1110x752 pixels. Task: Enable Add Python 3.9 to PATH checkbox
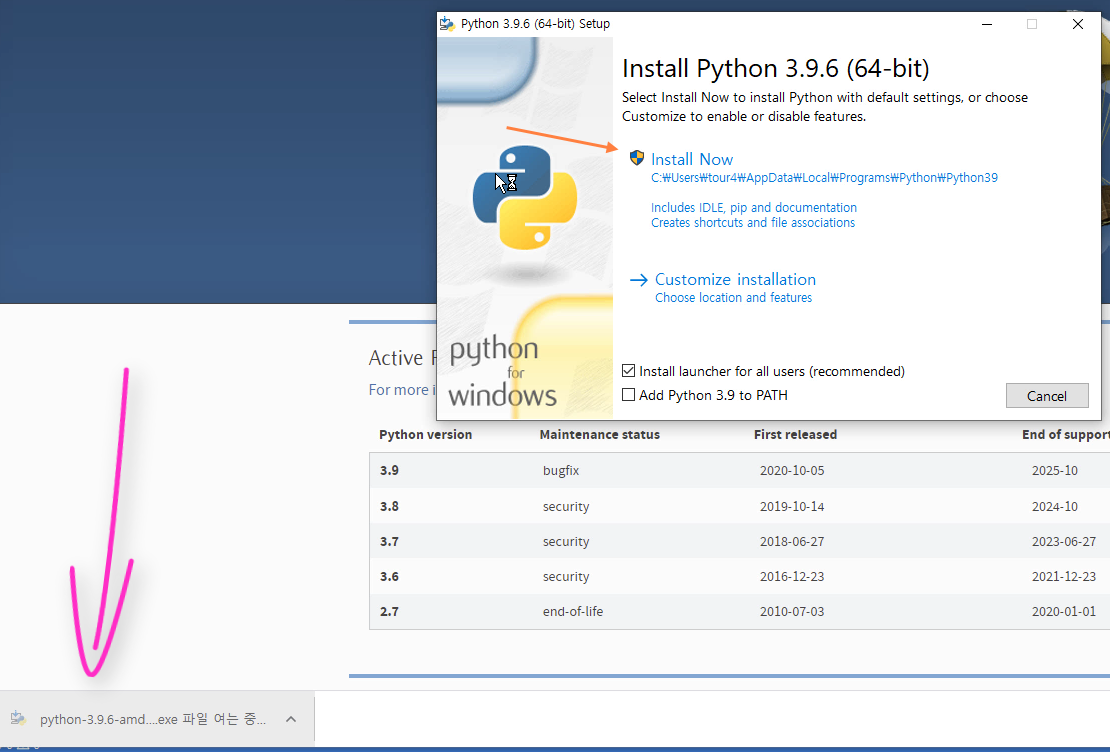[x=628, y=395]
